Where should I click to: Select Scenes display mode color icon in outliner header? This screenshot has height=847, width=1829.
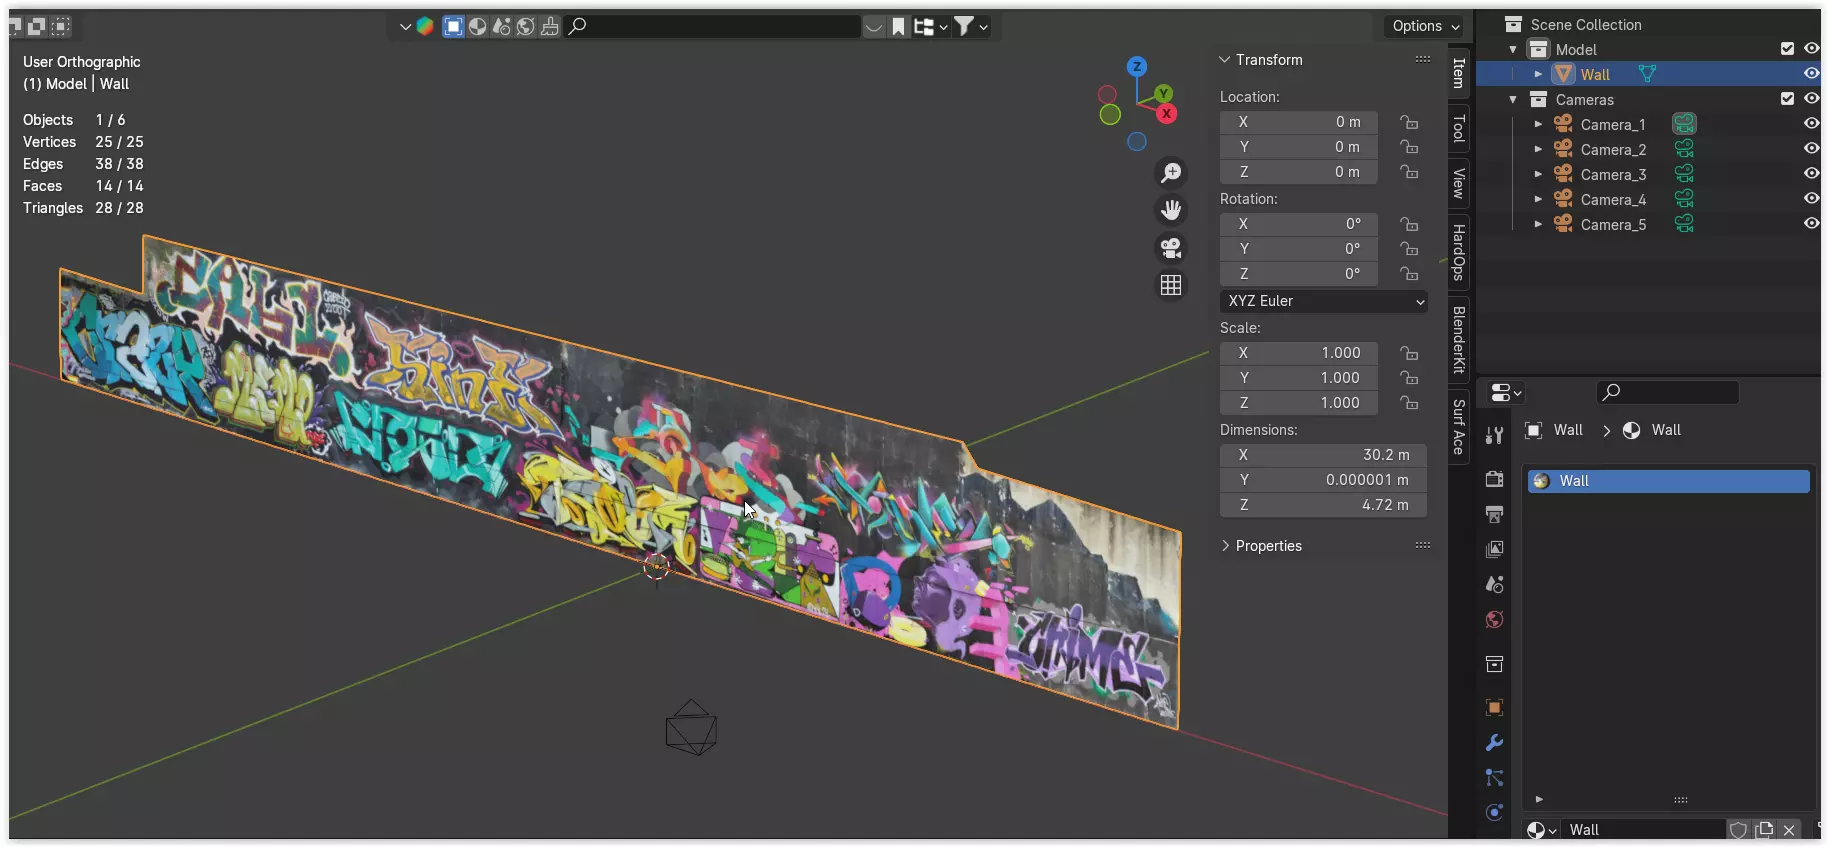[x=425, y=26]
